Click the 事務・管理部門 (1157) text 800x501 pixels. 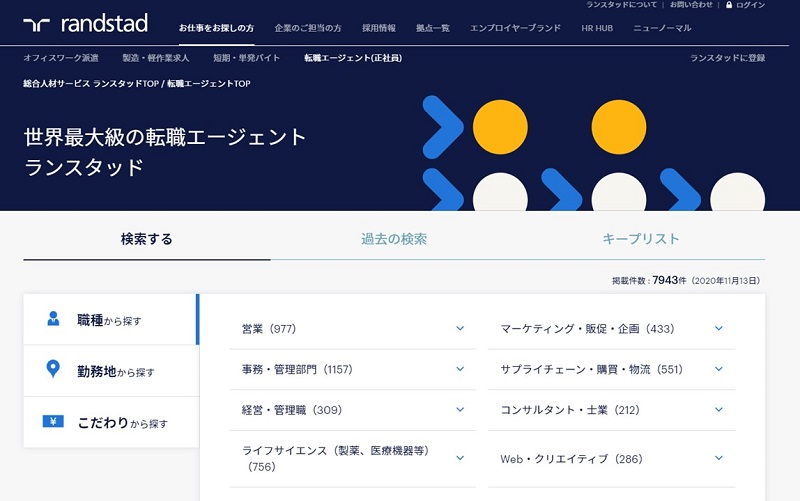(x=297, y=369)
